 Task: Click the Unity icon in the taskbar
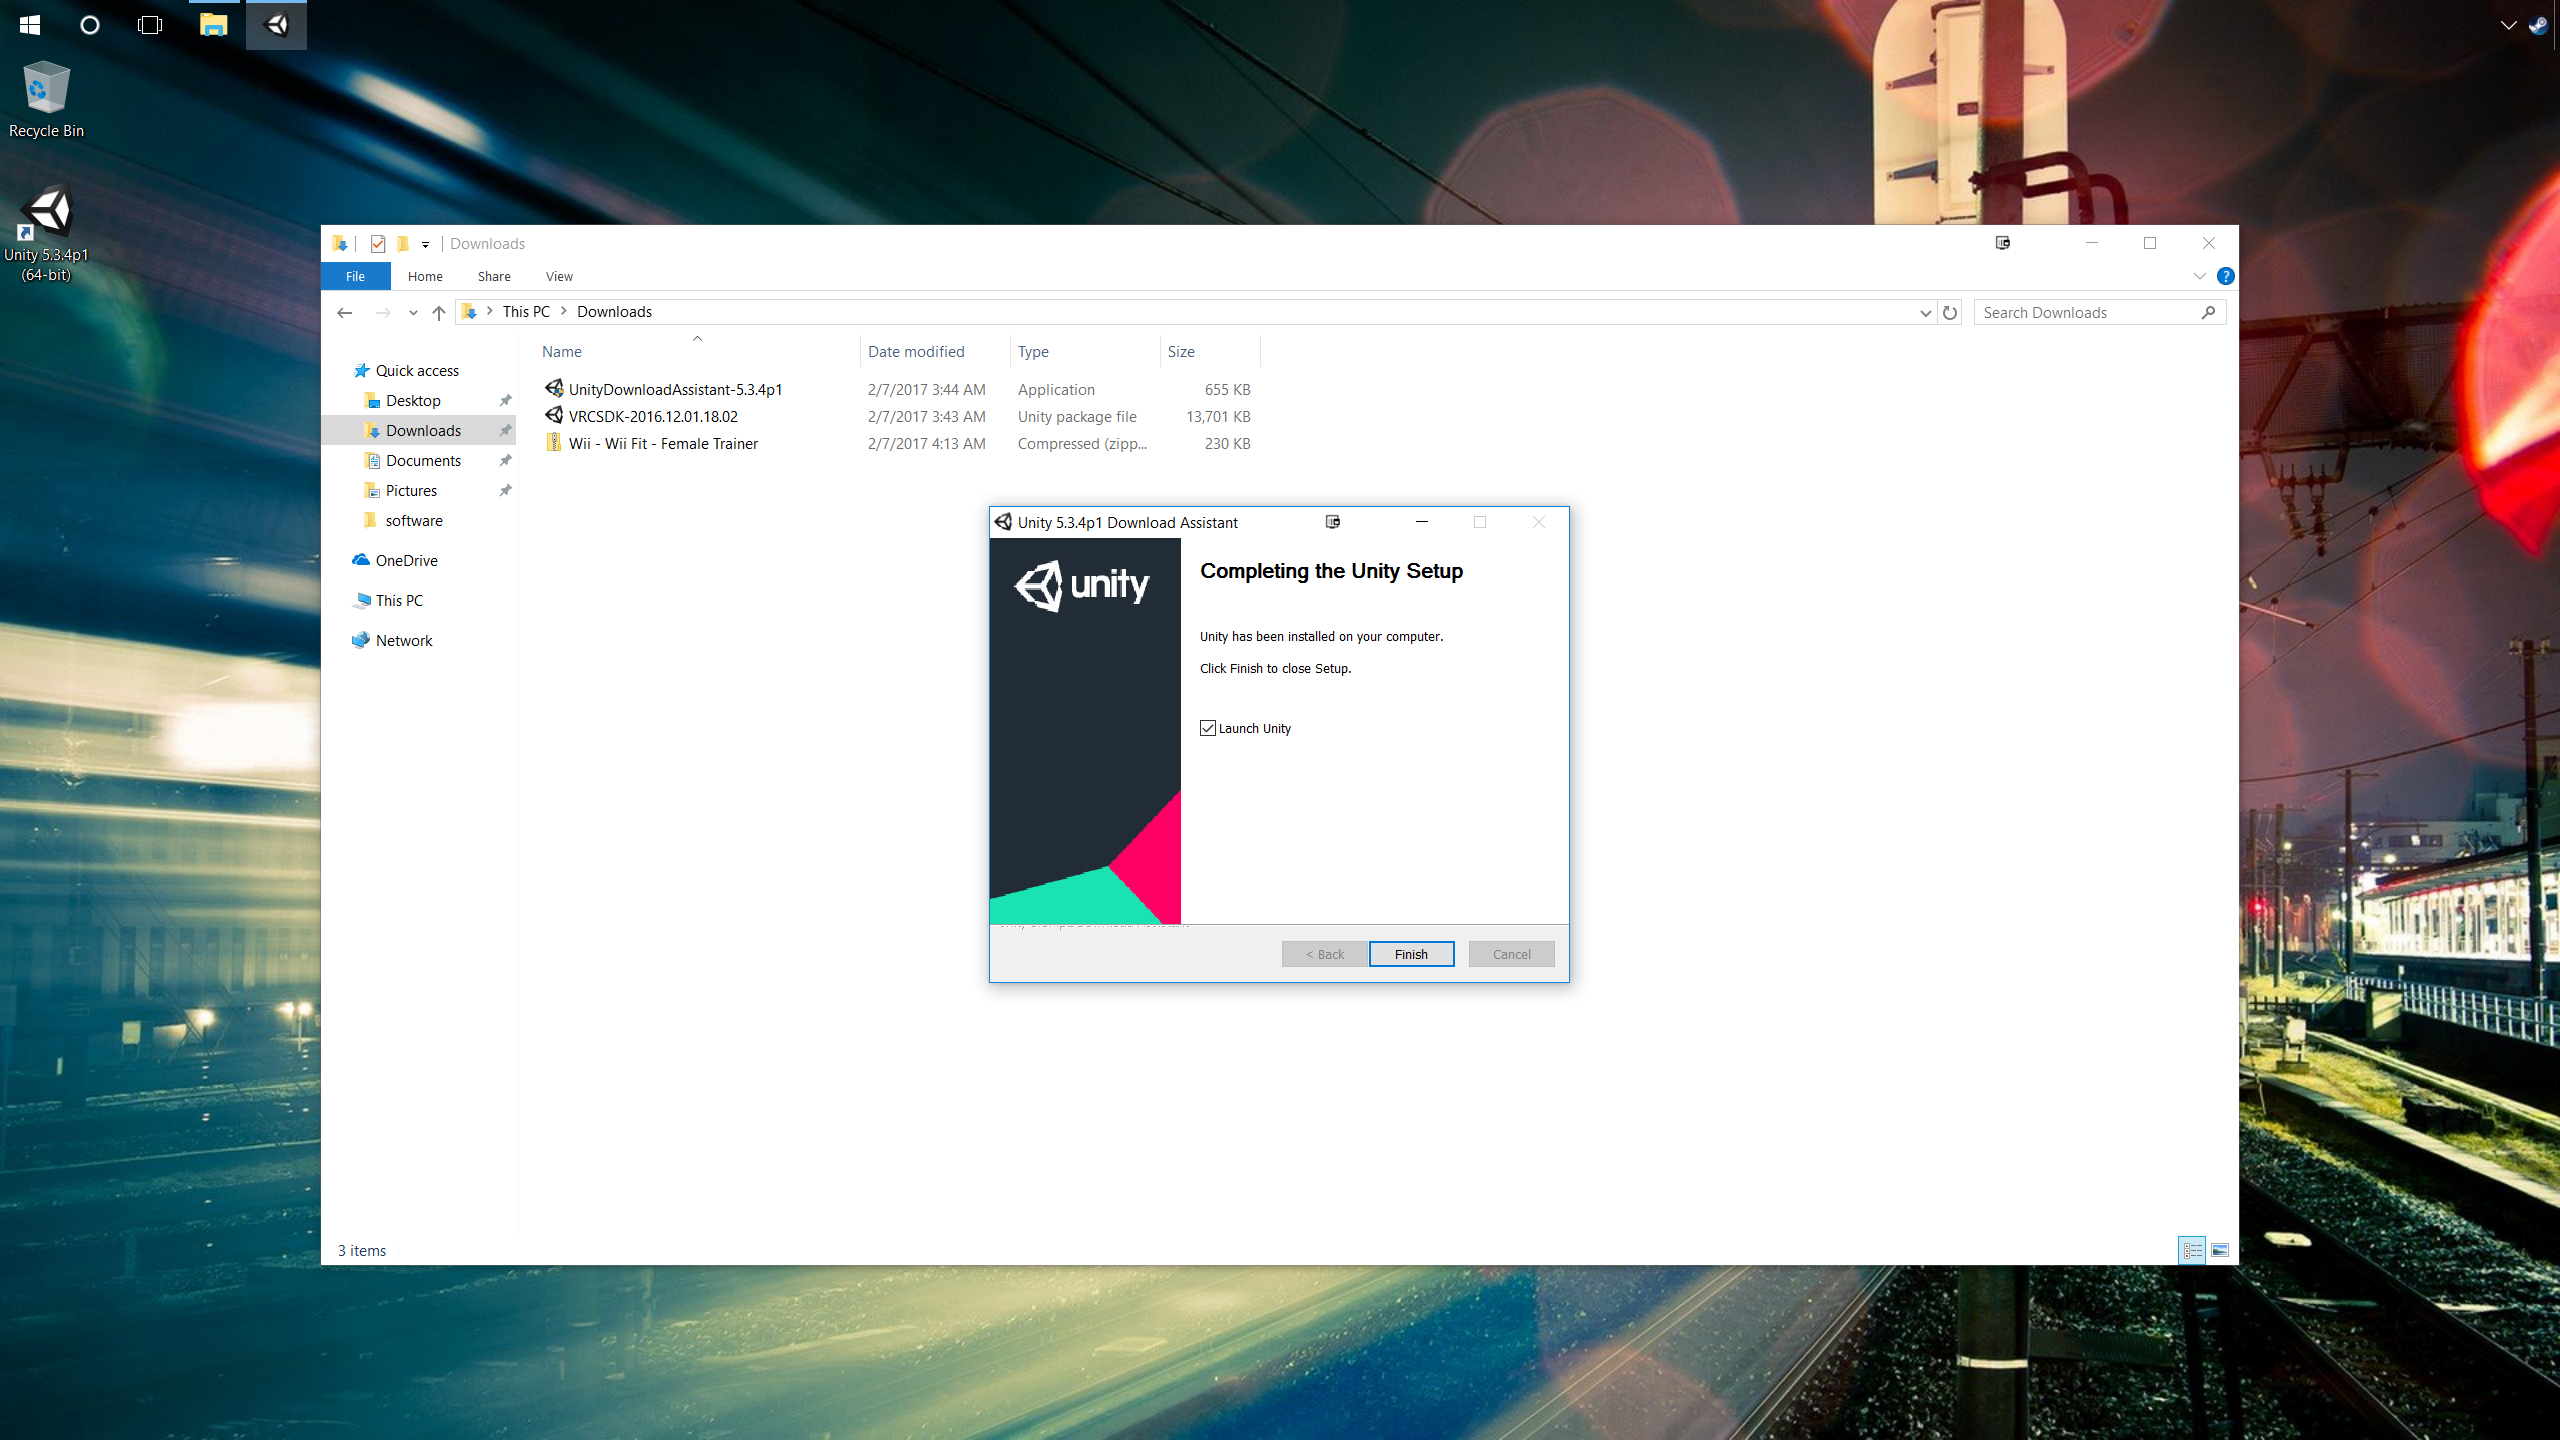tap(277, 25)
